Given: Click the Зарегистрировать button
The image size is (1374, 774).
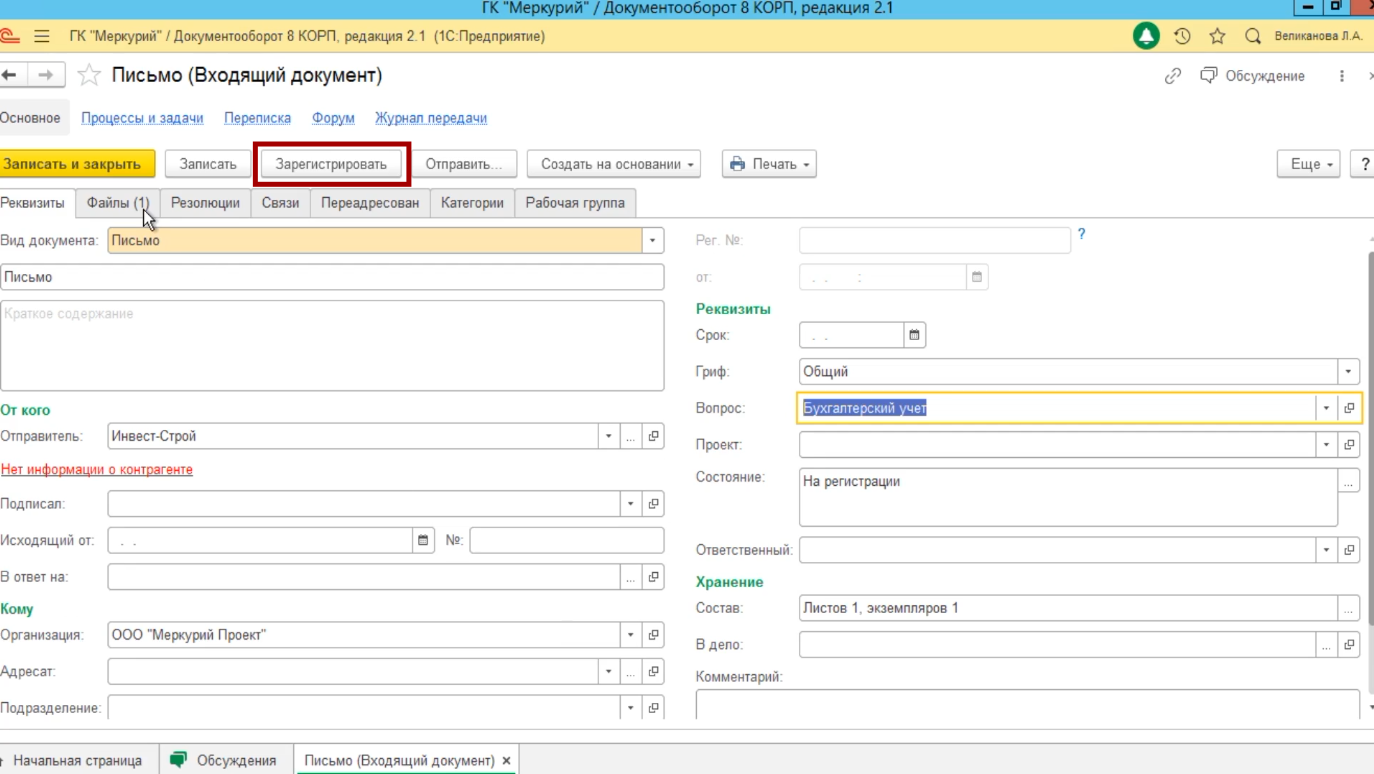Looking at the screenshot, I should click(x=331, y=164).
